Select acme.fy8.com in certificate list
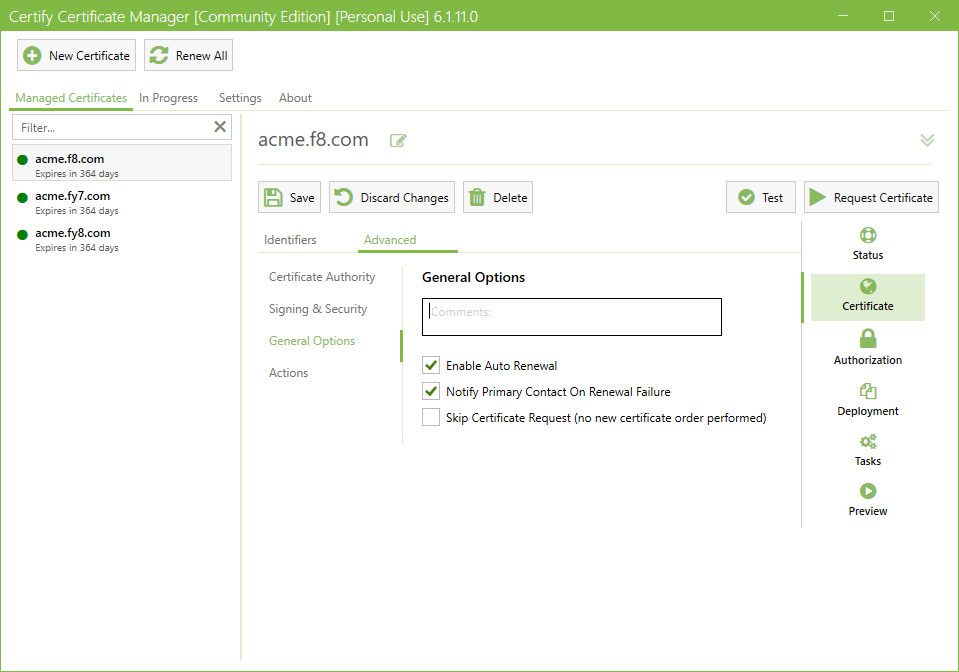The width and height of the screenshot is (959, 672). click(122, 240)
